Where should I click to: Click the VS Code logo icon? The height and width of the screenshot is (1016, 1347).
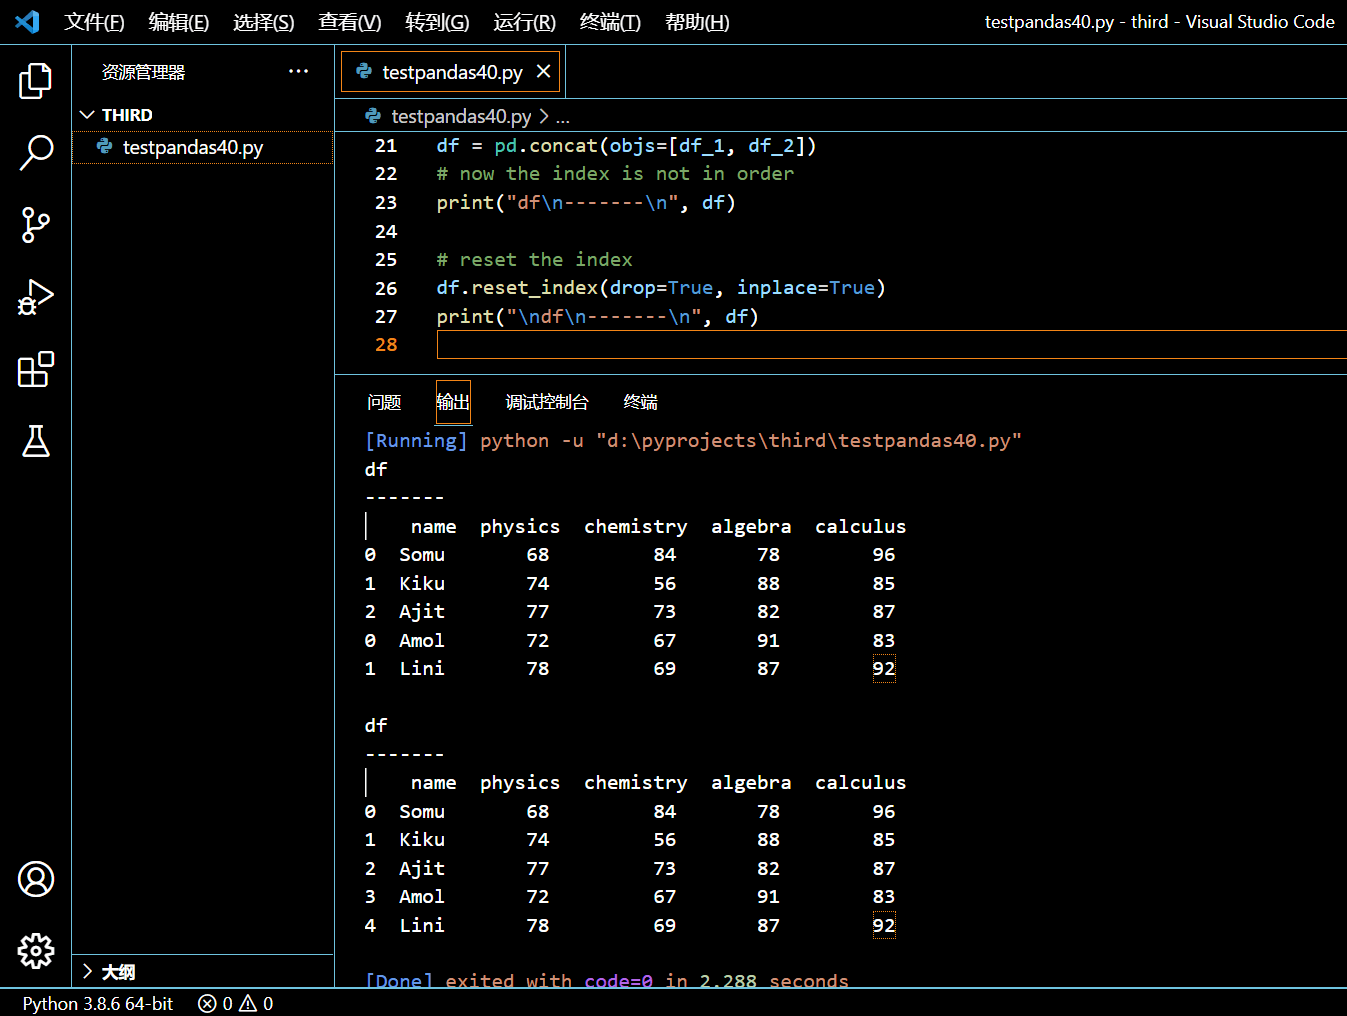pyautogui.click(x=27, y=22)
